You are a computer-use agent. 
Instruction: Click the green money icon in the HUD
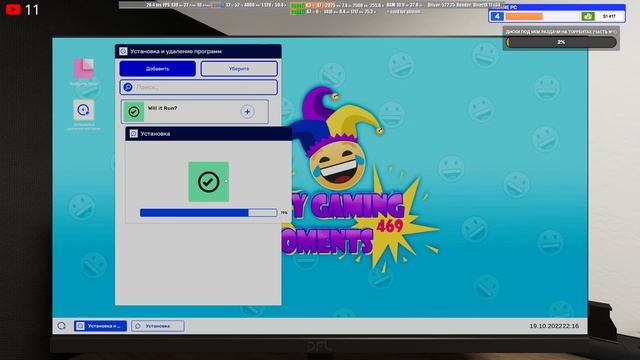coord(588,16)
